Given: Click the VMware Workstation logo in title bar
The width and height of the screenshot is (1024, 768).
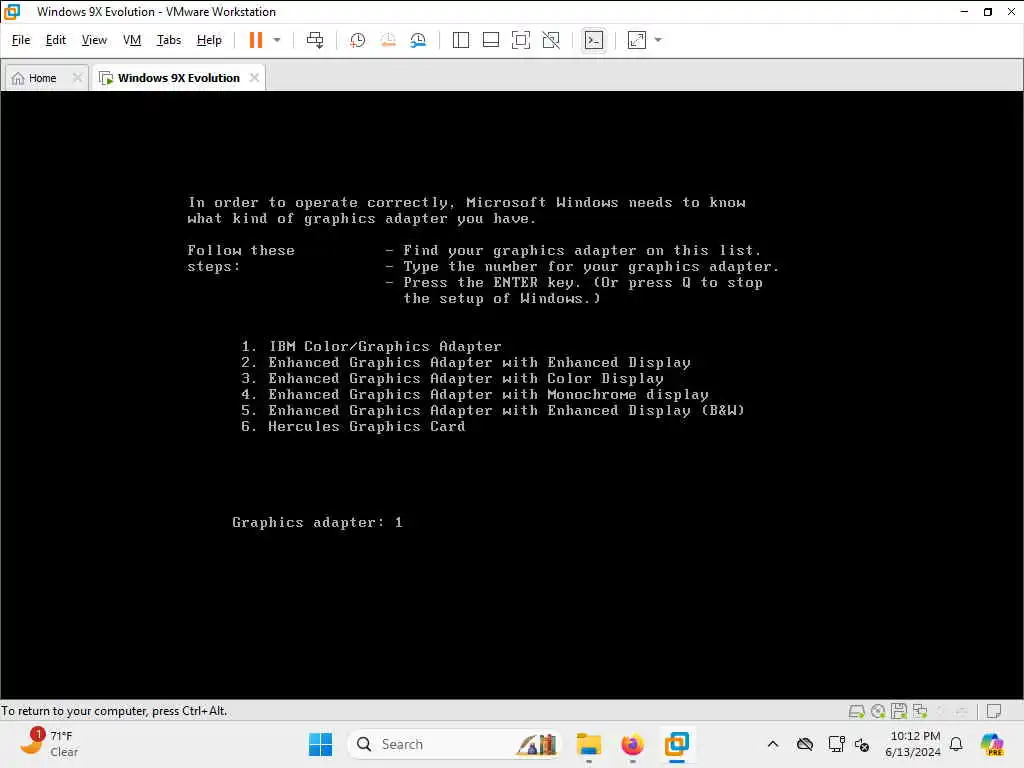Looking at the screenshot, I should [x=12, y=12].
